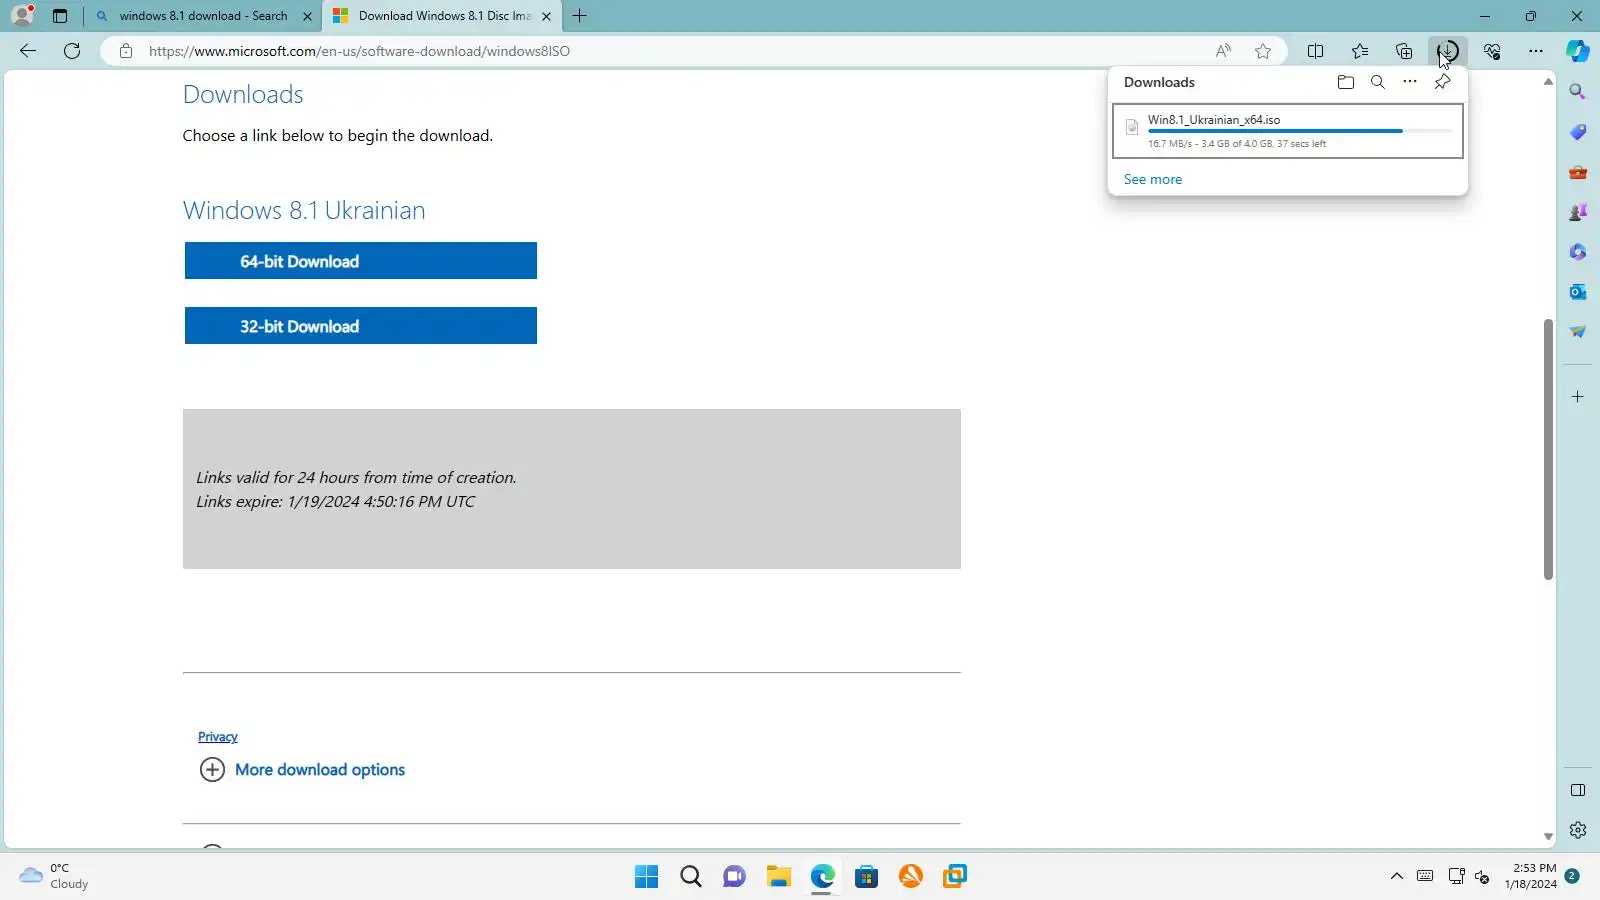The image size is (1600, 900).
Task: Open taskbar Search
Action: (x=691, y=877)
